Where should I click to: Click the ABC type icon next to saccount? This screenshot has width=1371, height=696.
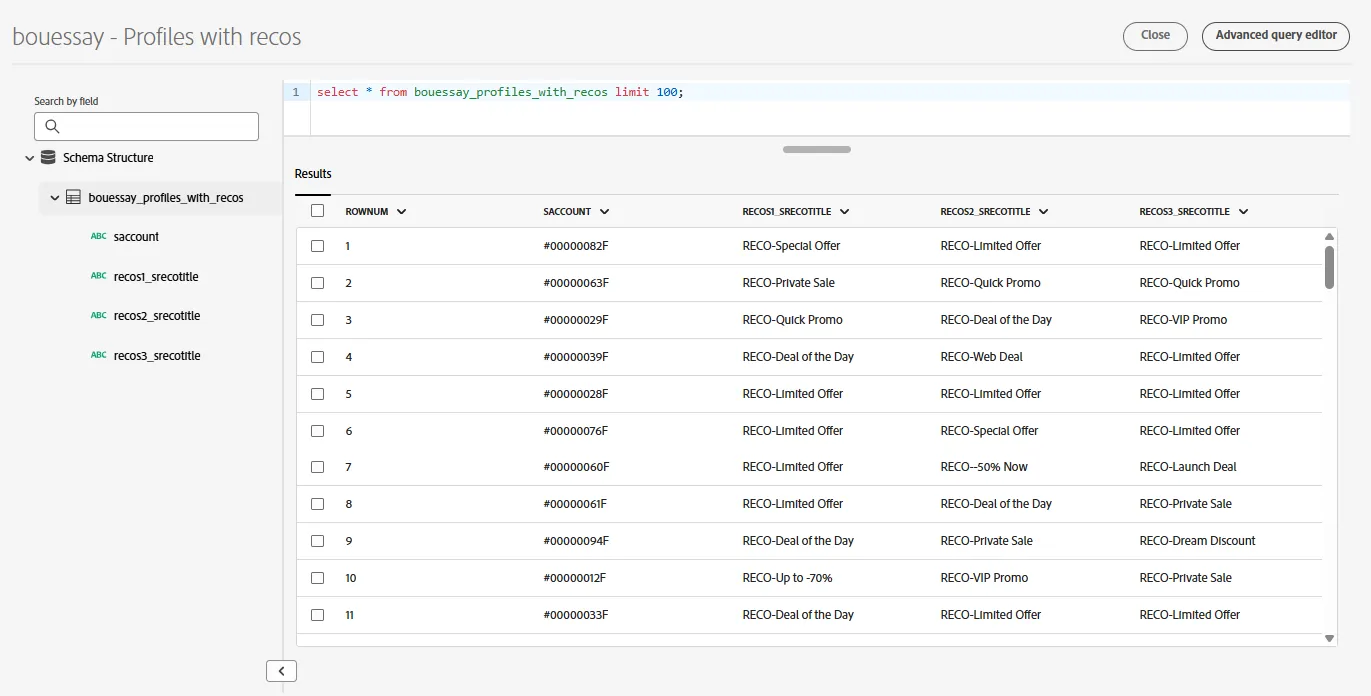coord(98,237)
